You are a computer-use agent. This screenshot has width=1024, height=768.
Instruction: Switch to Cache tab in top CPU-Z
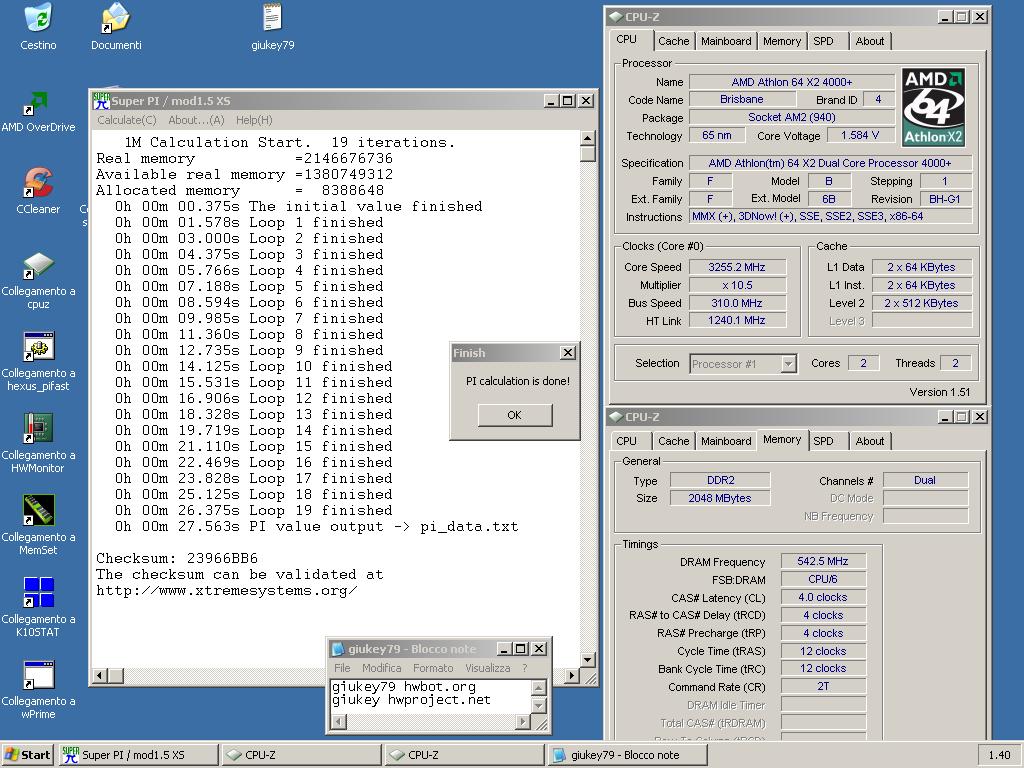(673, 41)
